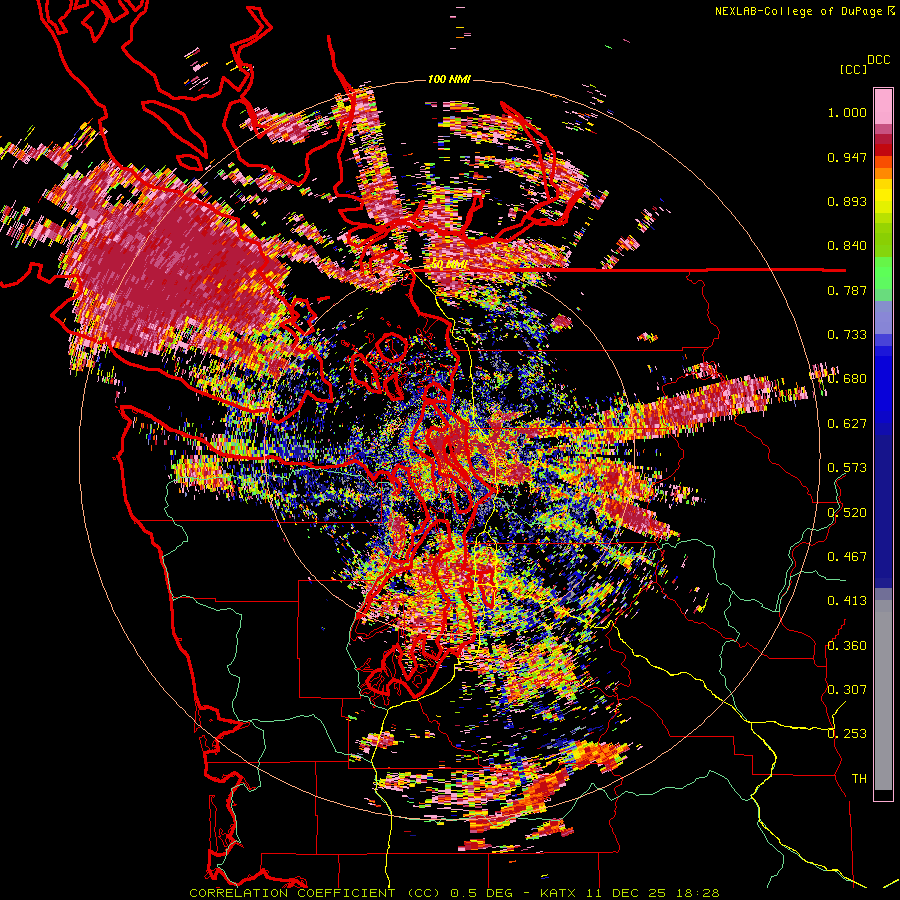Click the 0.893 scale label
This screenshot has height=900, width=900.
[847, 201]
